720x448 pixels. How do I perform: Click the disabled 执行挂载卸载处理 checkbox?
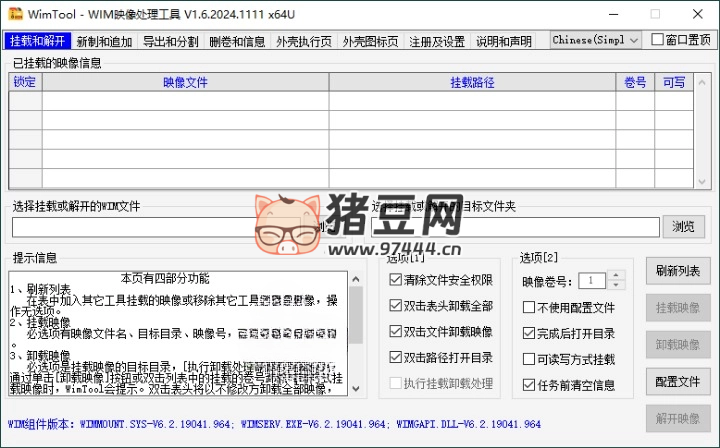395,383
